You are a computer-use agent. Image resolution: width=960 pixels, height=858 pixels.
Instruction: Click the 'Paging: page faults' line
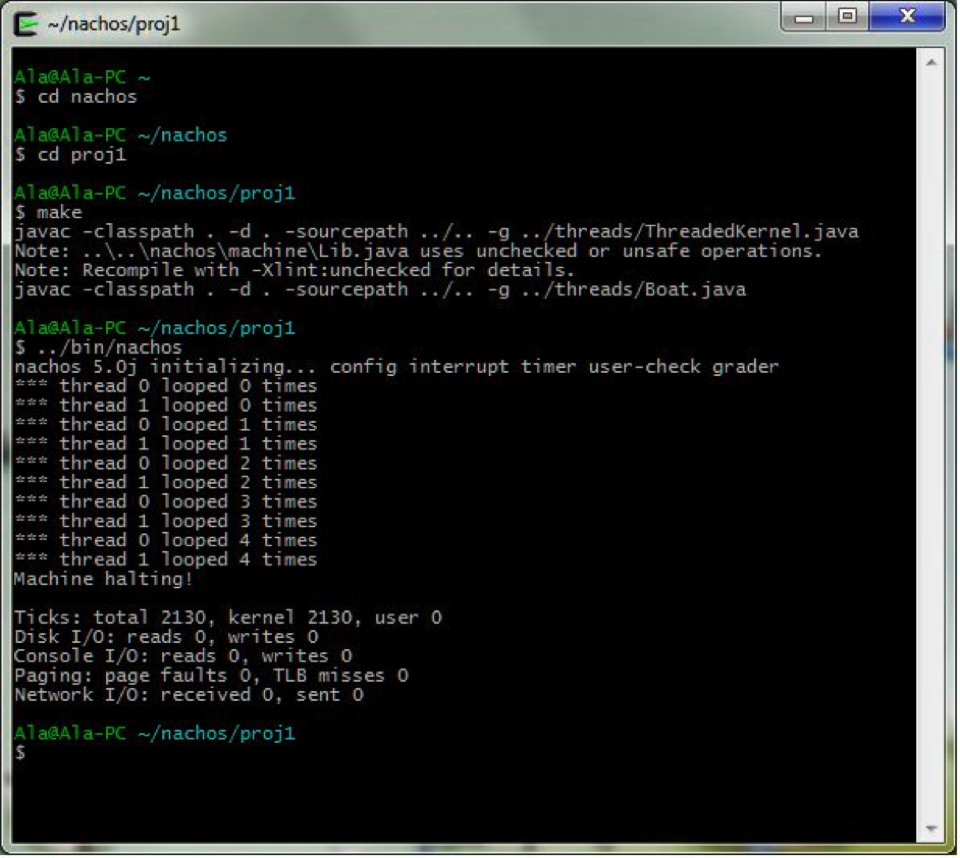tap(210, 676)
